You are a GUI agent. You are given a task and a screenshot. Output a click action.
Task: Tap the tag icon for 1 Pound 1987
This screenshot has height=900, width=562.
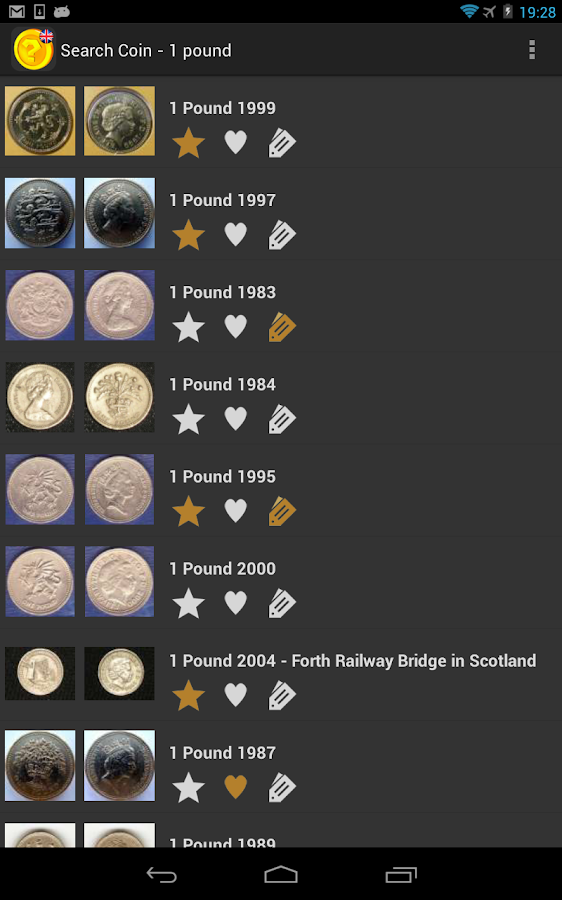tap(282, 788)
